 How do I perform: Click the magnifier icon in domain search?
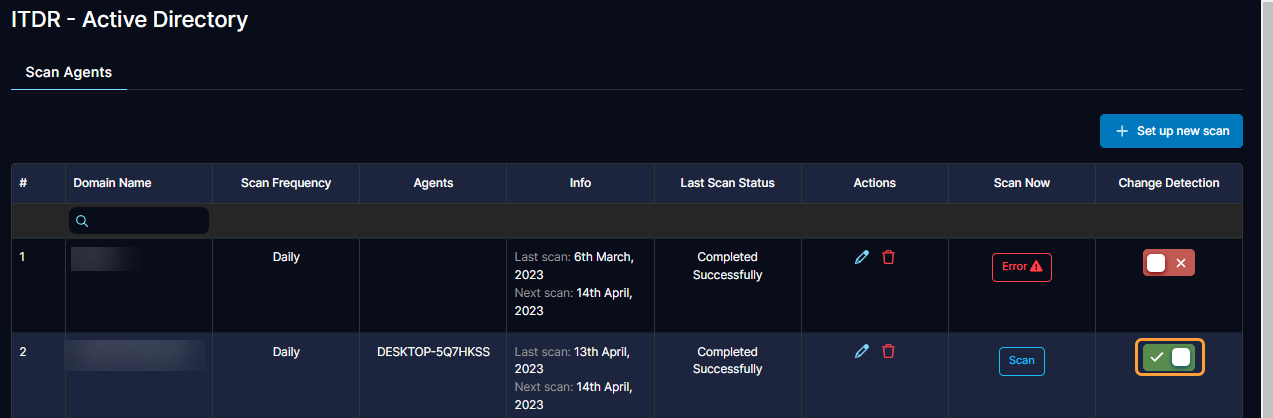[82, 221]
